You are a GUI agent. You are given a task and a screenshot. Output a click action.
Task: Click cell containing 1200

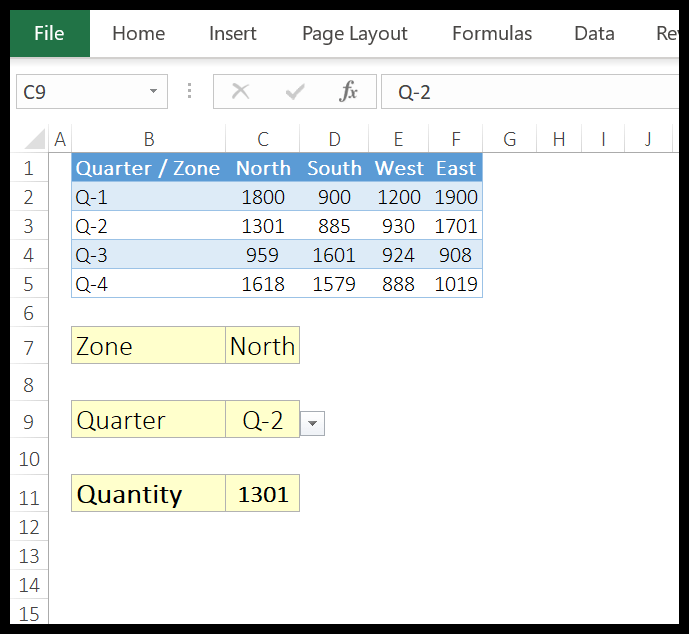398,197
